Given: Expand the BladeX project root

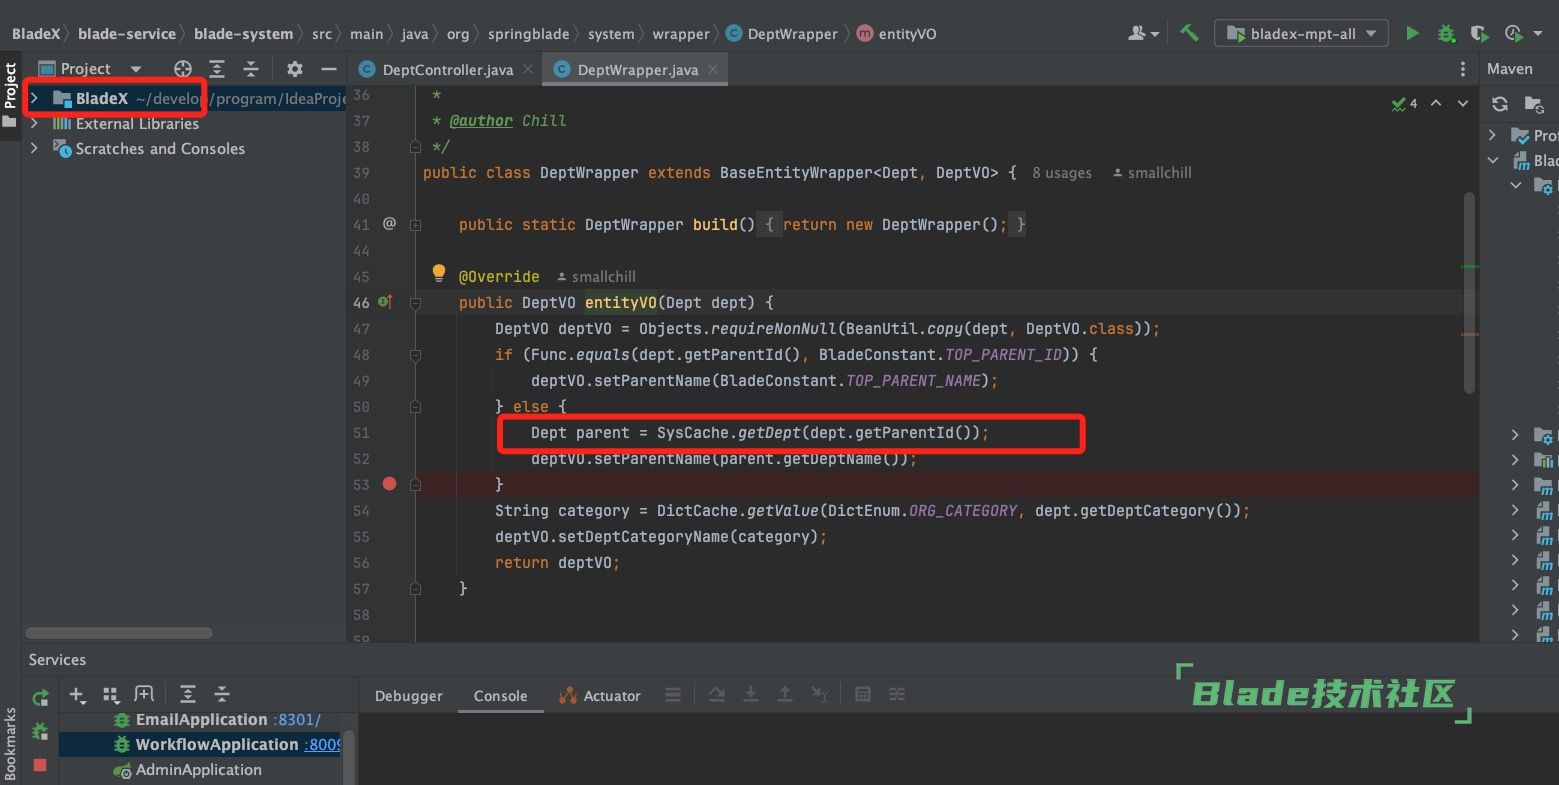Looking at the screenshot, I should click(34, 98).
